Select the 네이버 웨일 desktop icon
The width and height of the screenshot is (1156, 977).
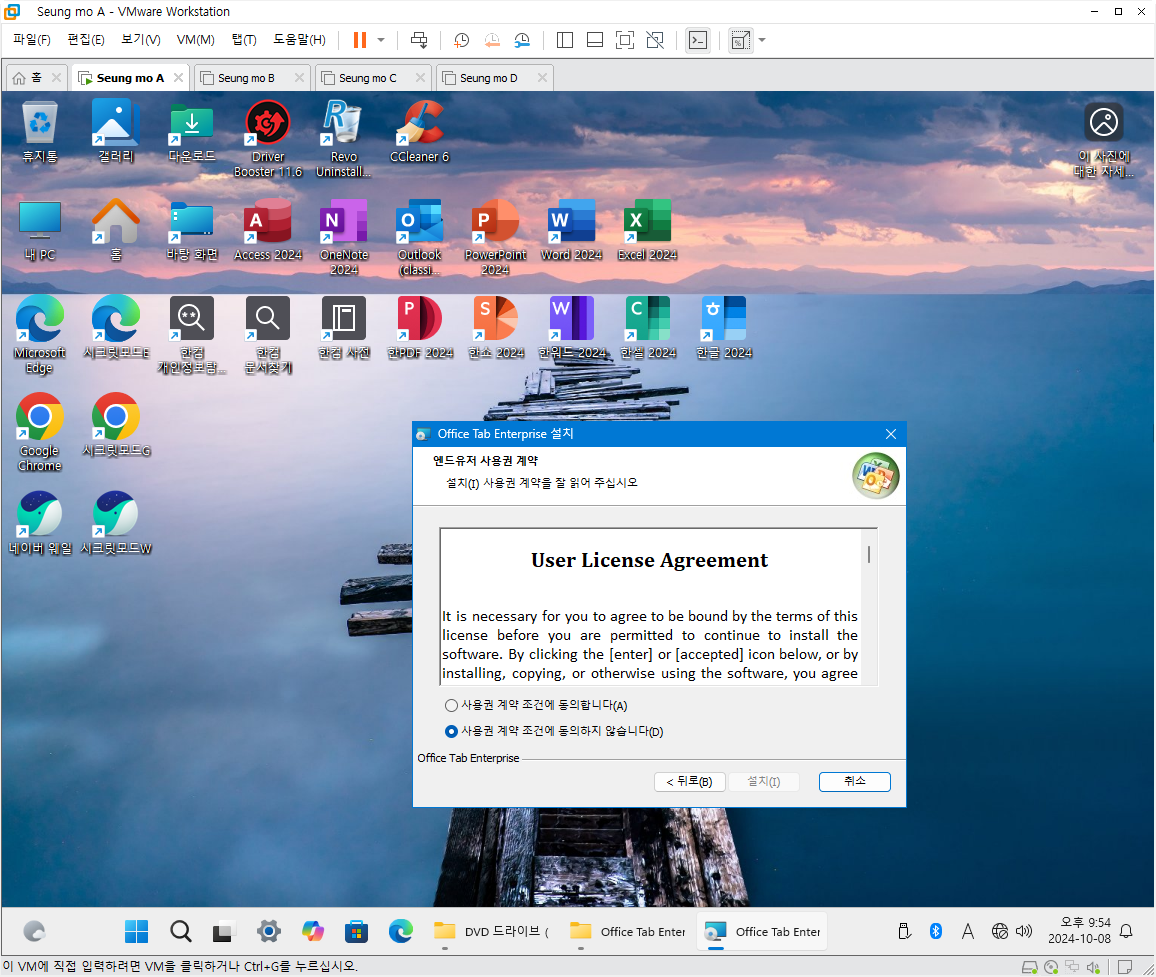click(x=40, y=524)
